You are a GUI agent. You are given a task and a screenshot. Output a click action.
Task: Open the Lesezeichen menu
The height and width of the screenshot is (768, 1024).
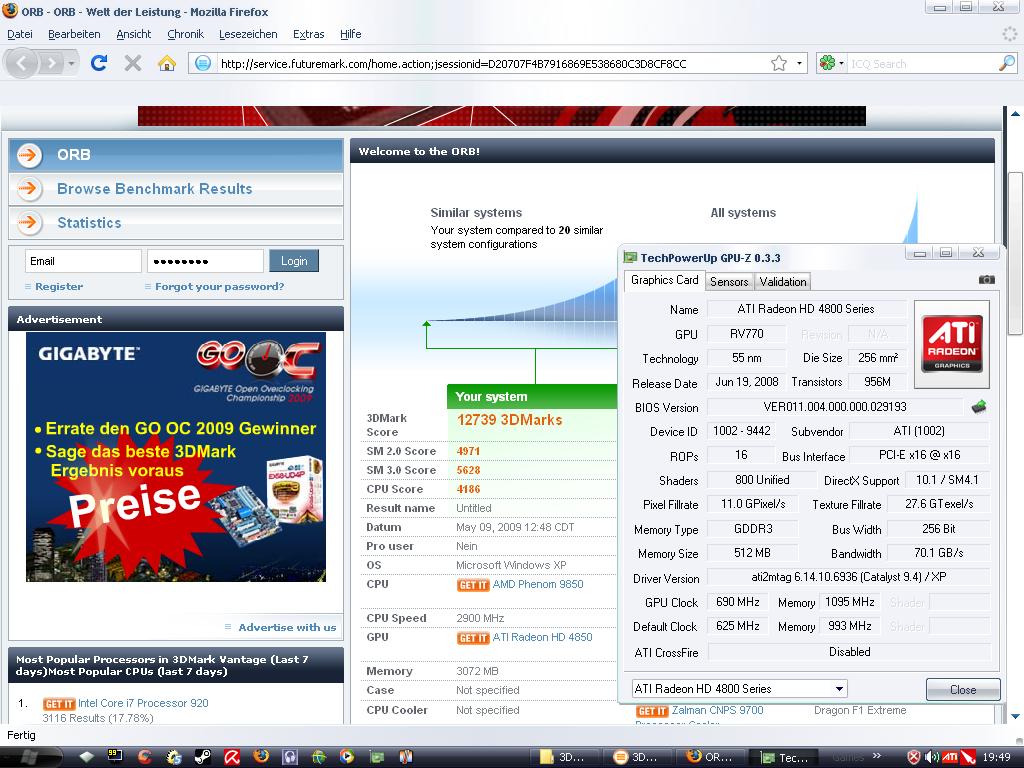pos(248,34)
